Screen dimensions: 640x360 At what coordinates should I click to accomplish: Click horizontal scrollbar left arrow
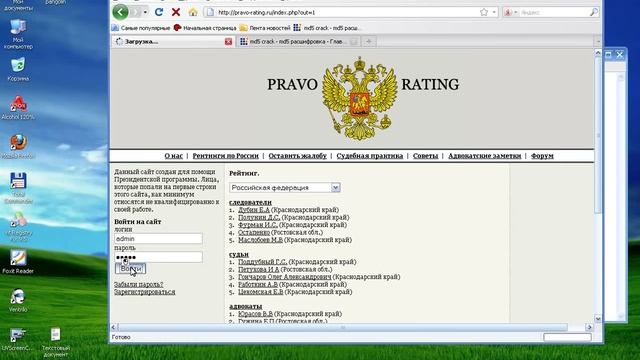[x=114, y=327]
